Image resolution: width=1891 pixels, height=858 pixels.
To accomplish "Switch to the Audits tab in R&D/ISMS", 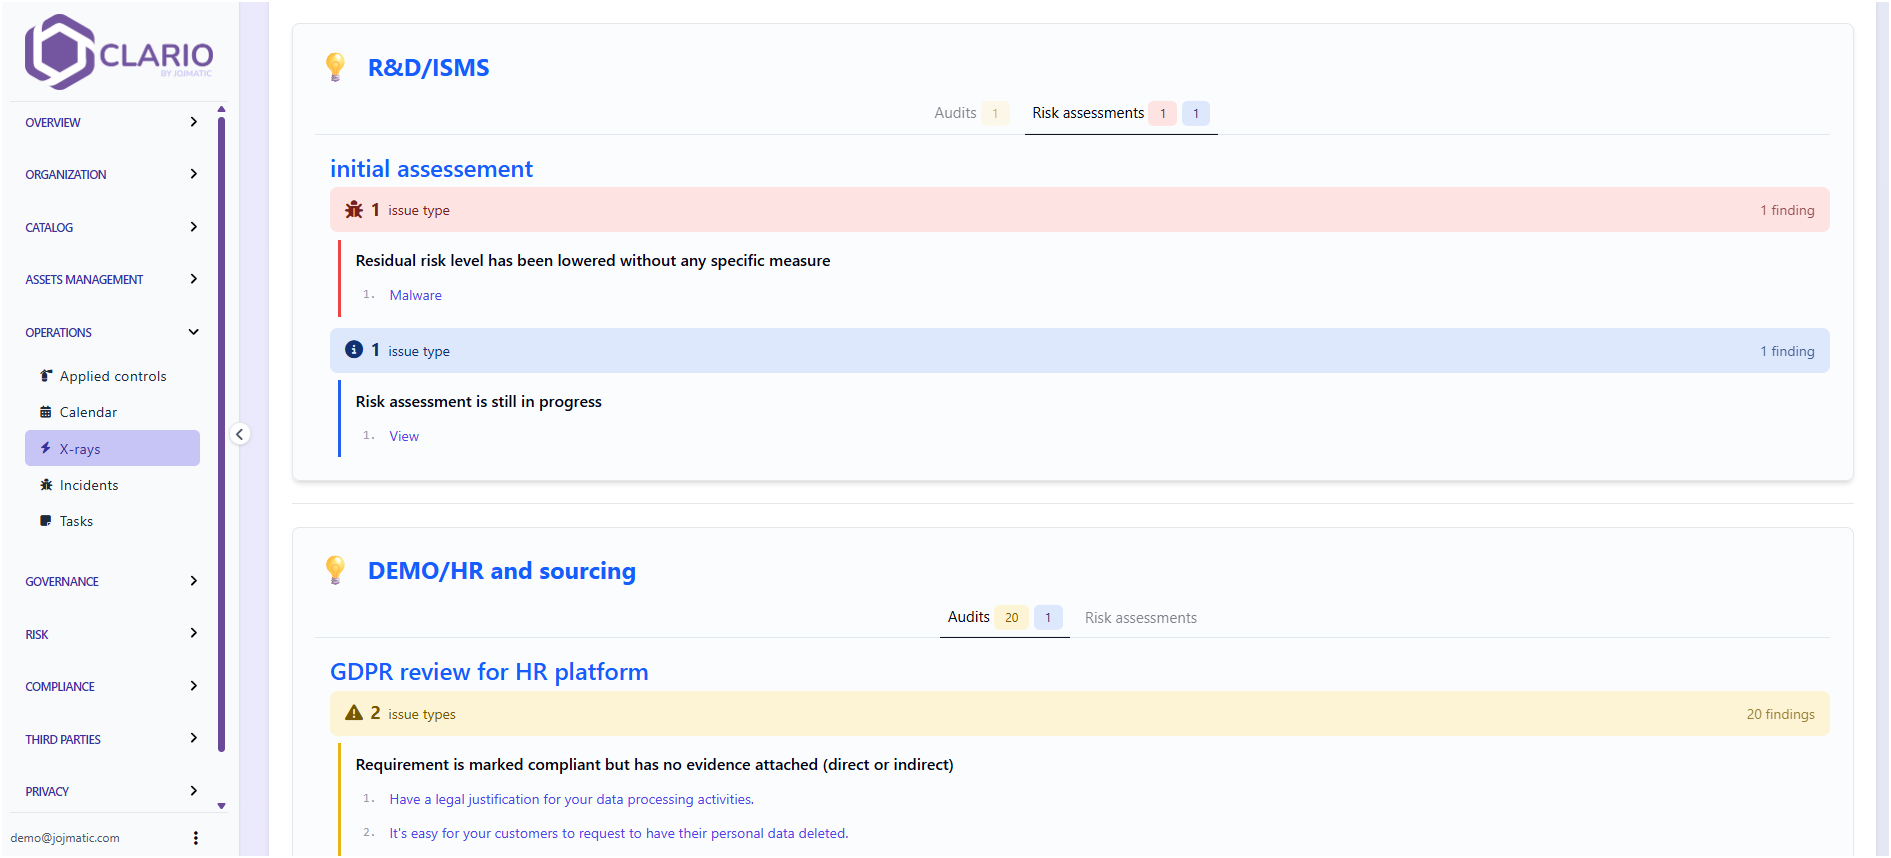I will click(955, 113).
